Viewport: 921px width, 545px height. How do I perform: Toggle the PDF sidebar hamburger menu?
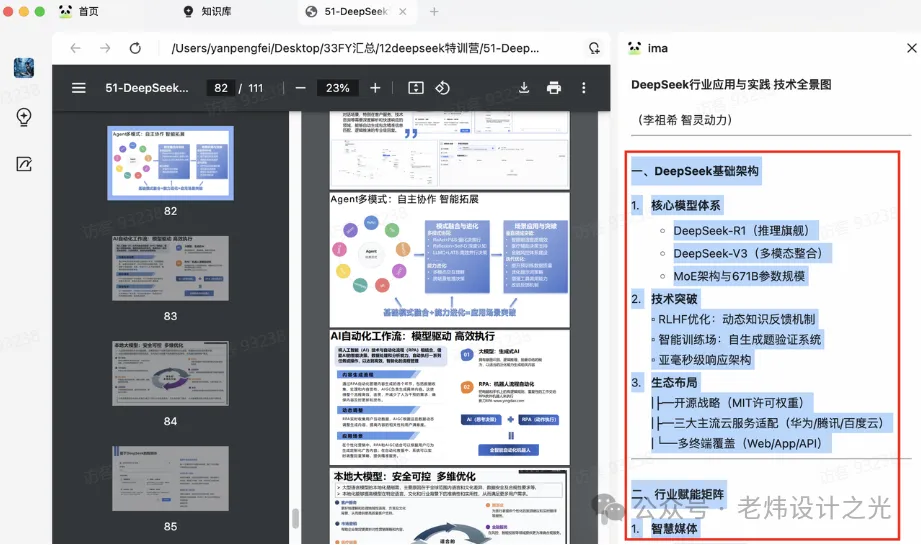(x=79, y=88)
